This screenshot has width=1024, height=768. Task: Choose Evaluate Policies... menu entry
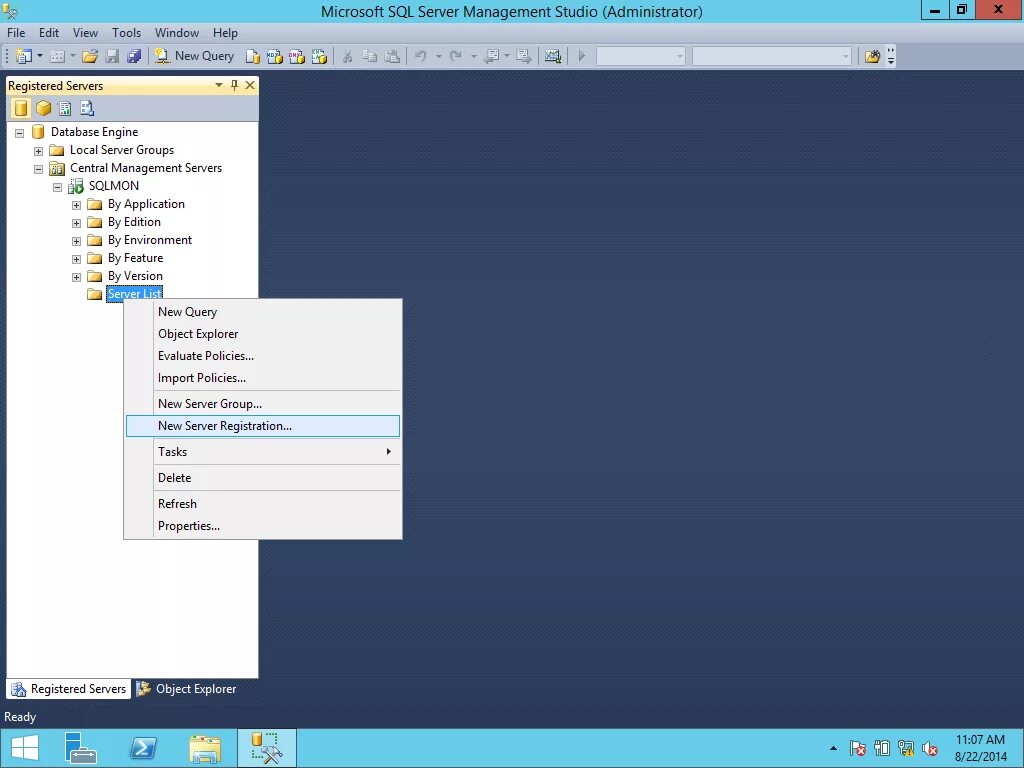(263, 356)
